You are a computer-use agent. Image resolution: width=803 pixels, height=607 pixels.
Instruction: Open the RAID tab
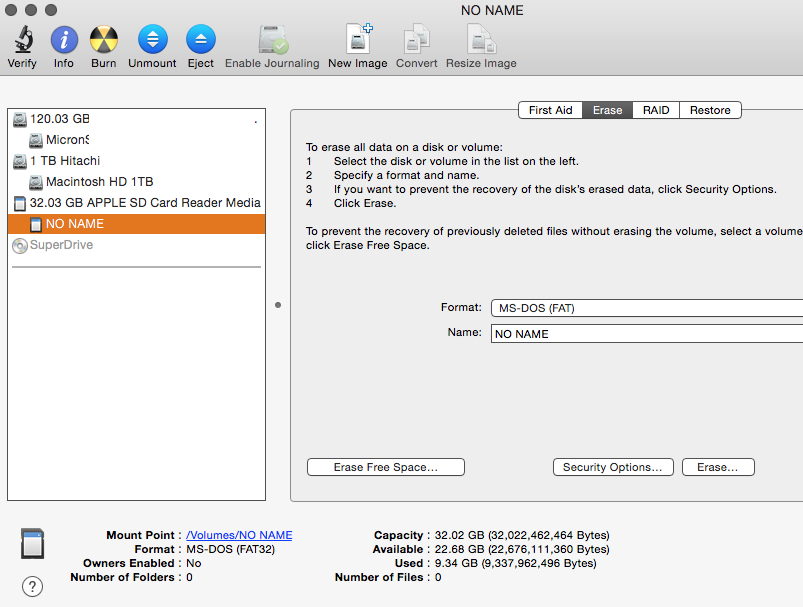[656, 110]
